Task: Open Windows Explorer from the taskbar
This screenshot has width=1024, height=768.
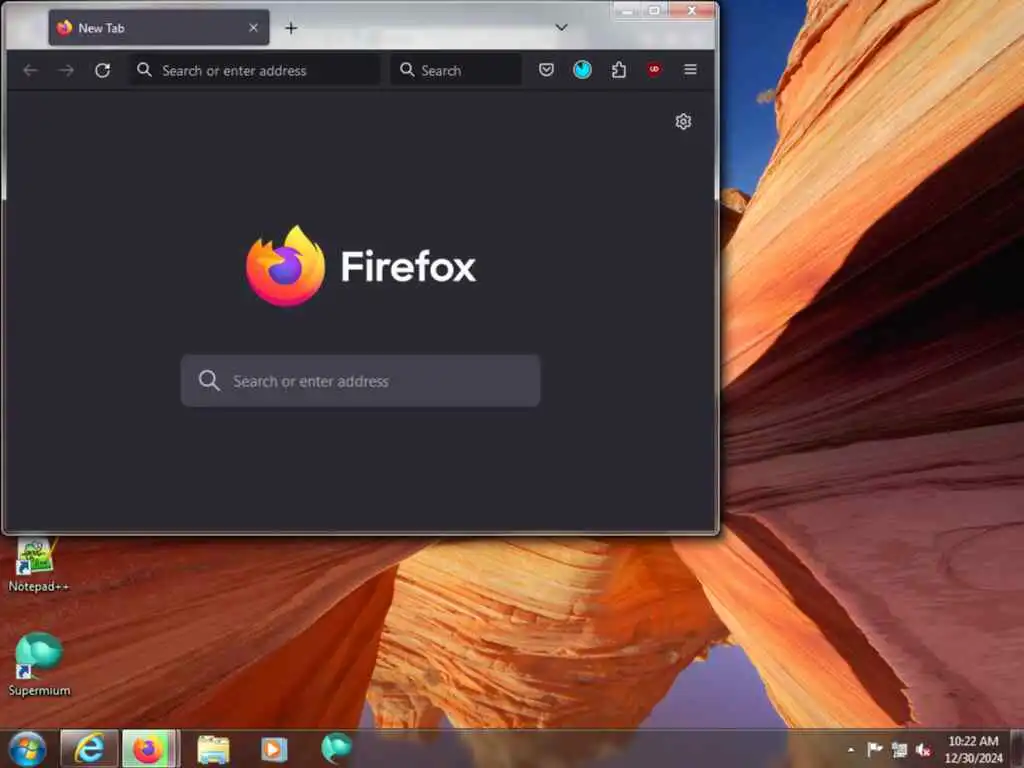Action: click(x=213, y=749)
